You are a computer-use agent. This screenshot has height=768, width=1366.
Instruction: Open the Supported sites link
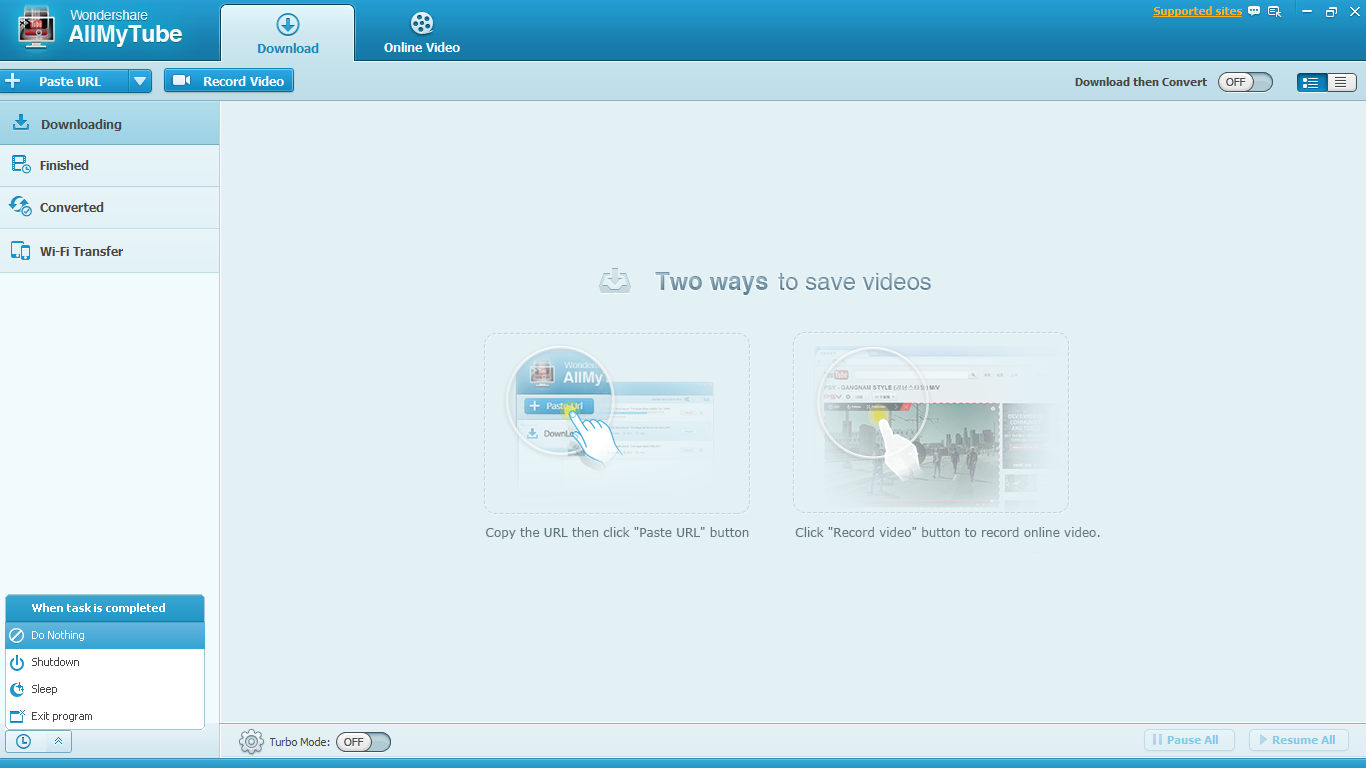1197,12
